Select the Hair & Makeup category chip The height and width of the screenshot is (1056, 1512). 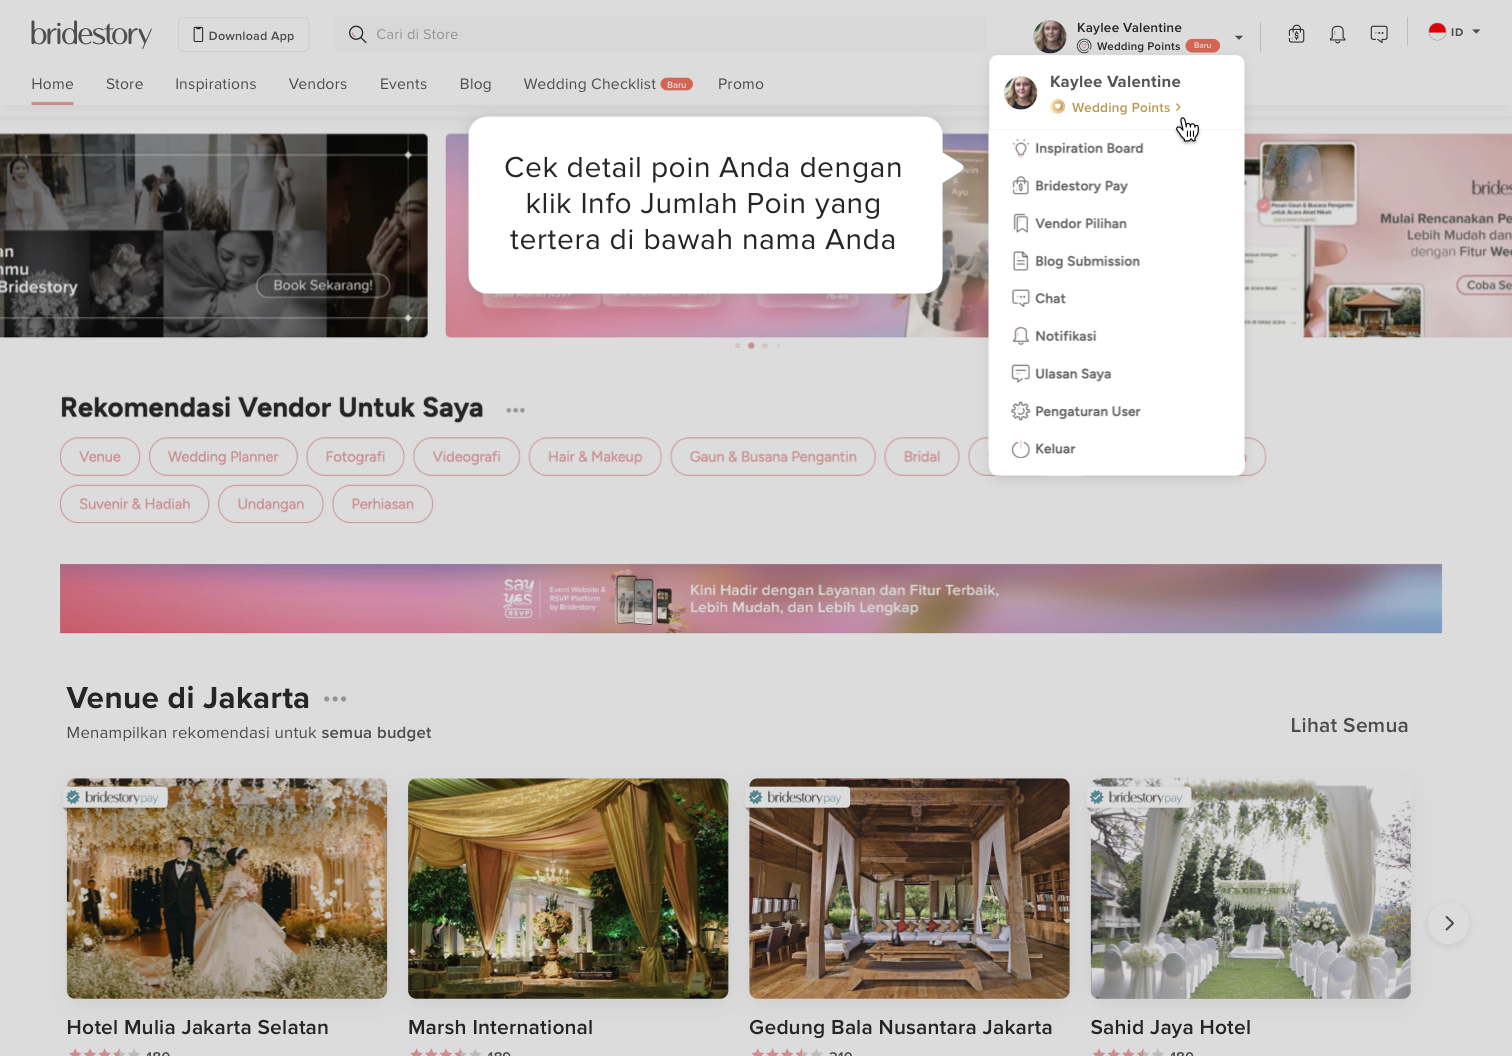coord(595,457)
